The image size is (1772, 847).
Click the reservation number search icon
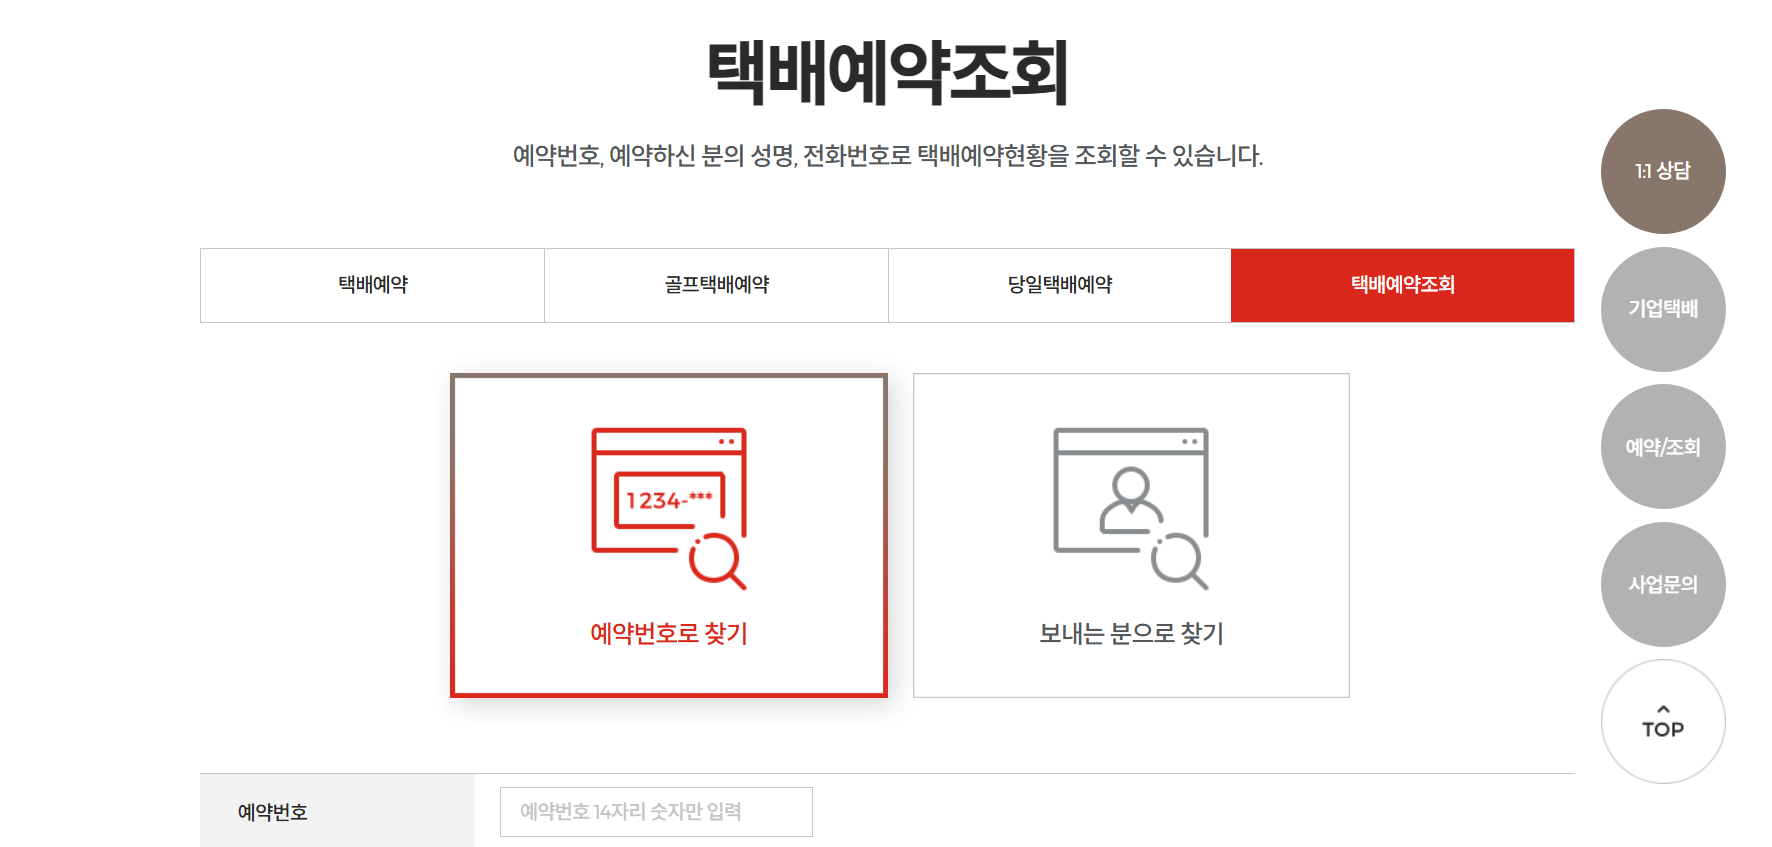669,508
